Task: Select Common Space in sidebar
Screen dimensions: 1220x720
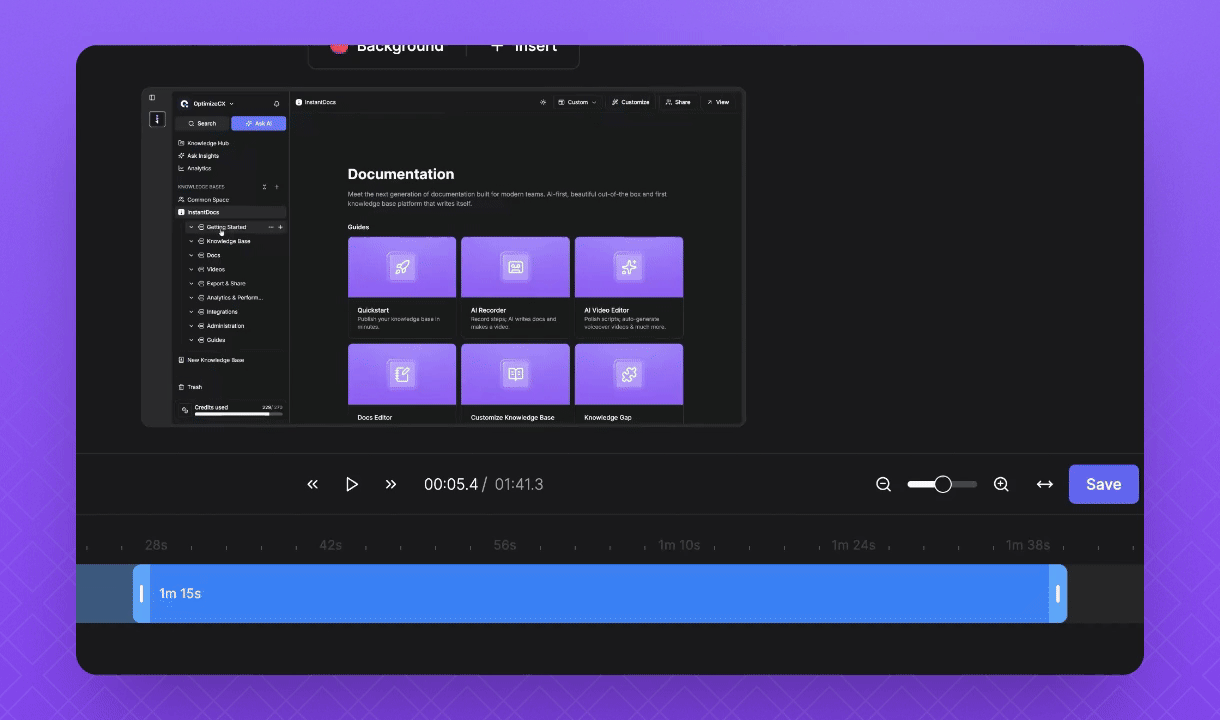Action: pyautogui.click(x=203, y=200)
